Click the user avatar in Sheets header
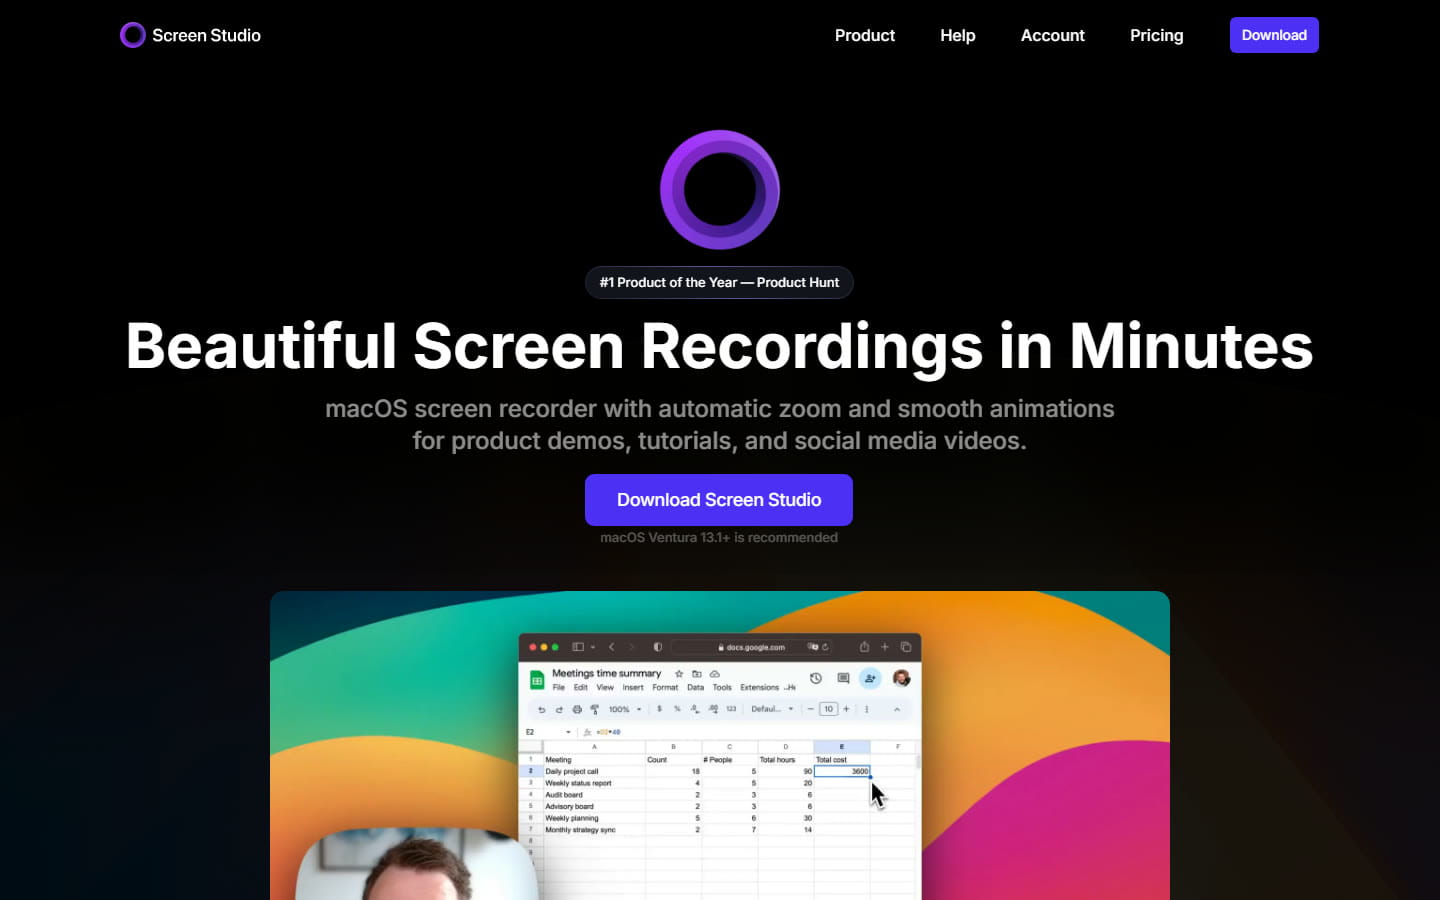 pos(901,678)
